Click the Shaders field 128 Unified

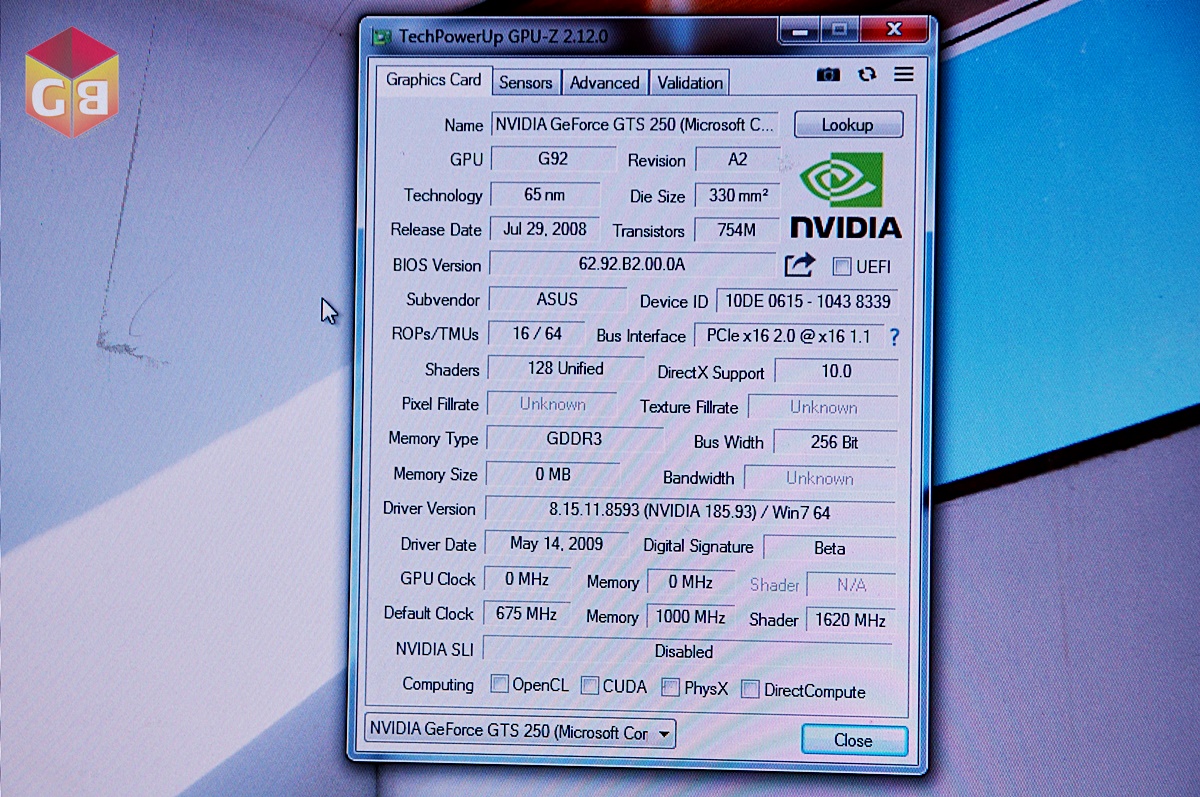pos(565,369)
